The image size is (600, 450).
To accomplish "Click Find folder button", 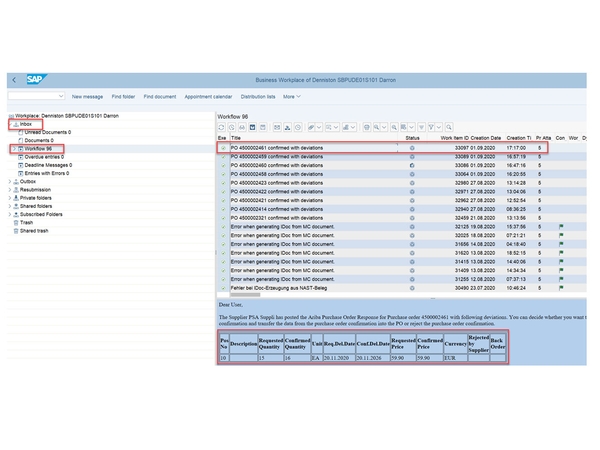I will (x=123, y=96).
